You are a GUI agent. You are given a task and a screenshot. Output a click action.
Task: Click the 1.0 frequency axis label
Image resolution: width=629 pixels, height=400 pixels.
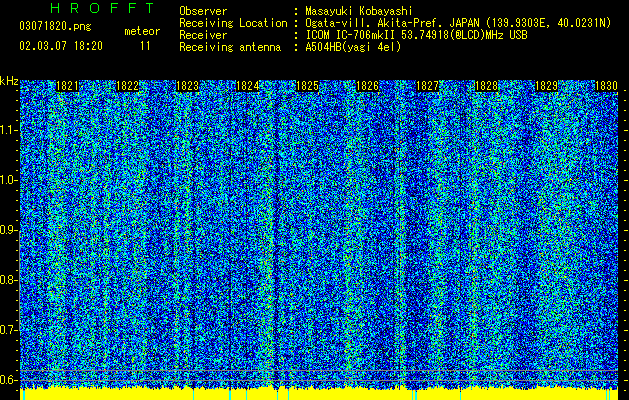(7, 180)
